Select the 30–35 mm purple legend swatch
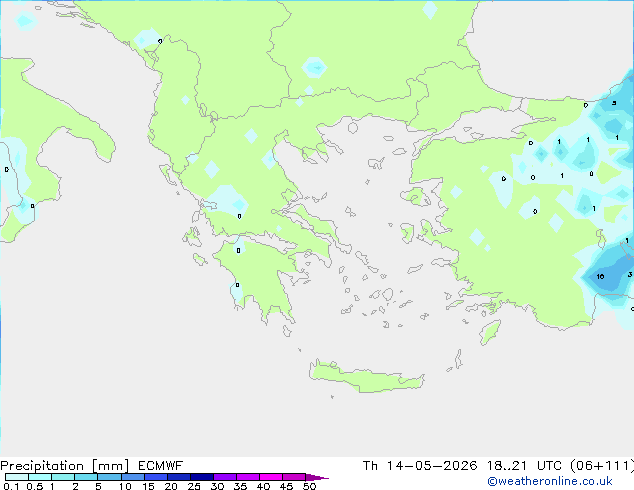 coord(224,477)
